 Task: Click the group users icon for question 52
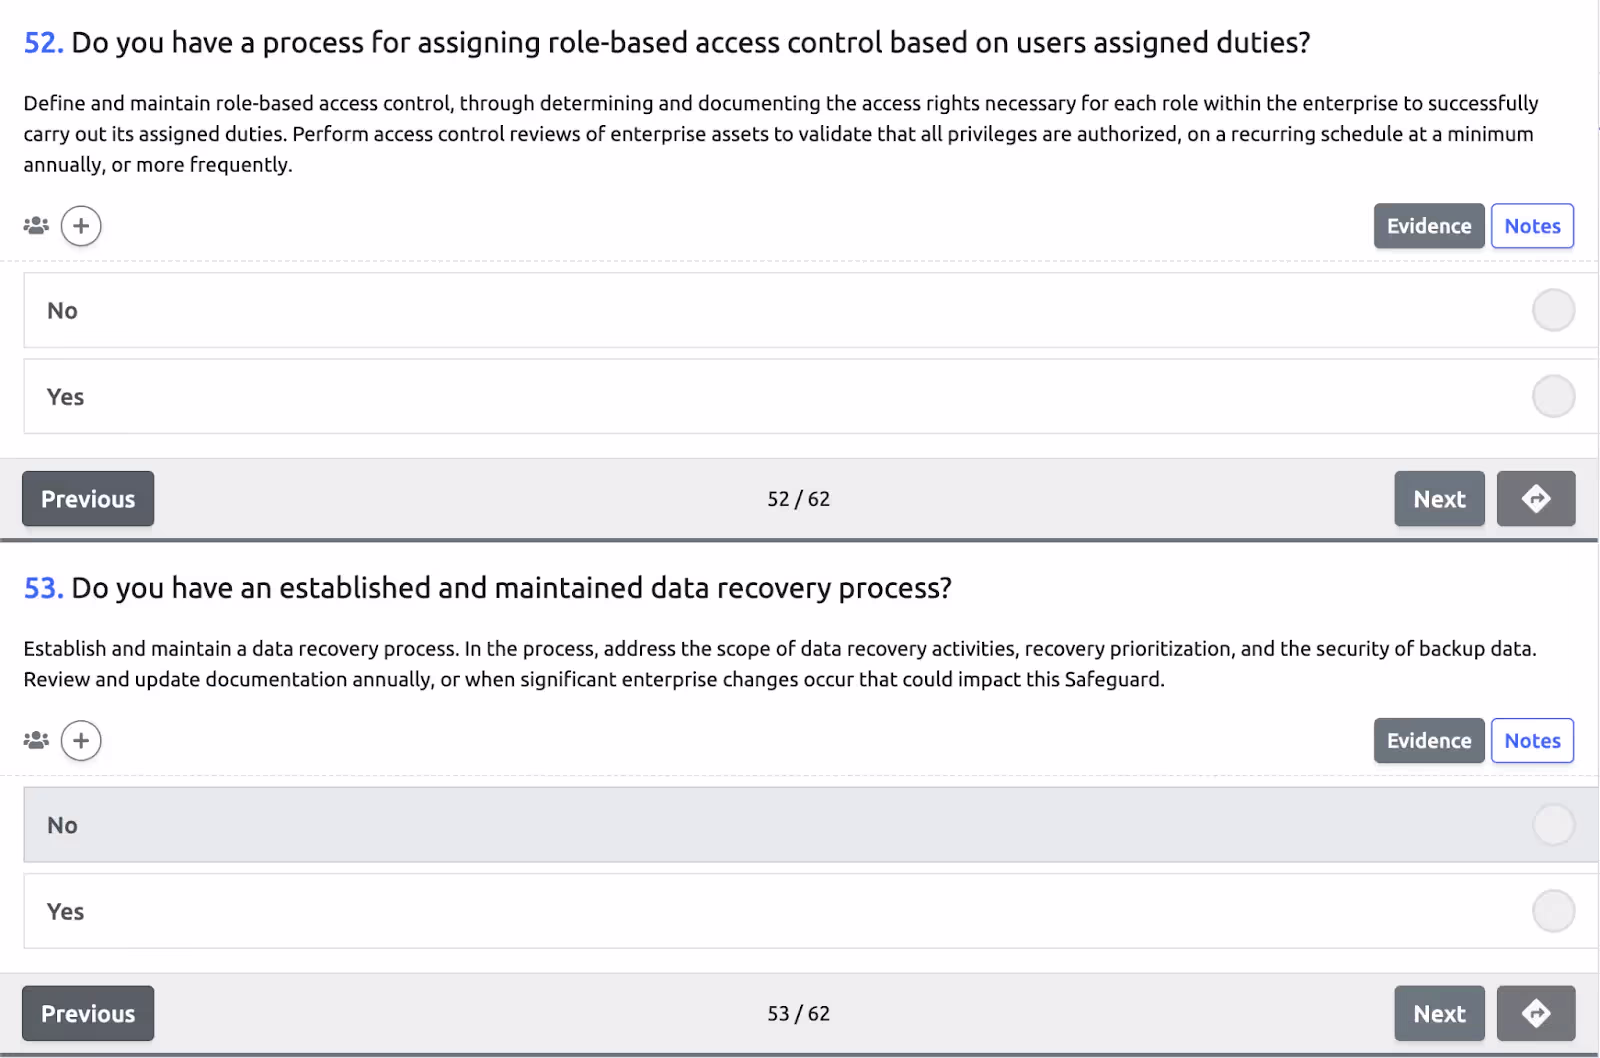[x=36, y=226]
